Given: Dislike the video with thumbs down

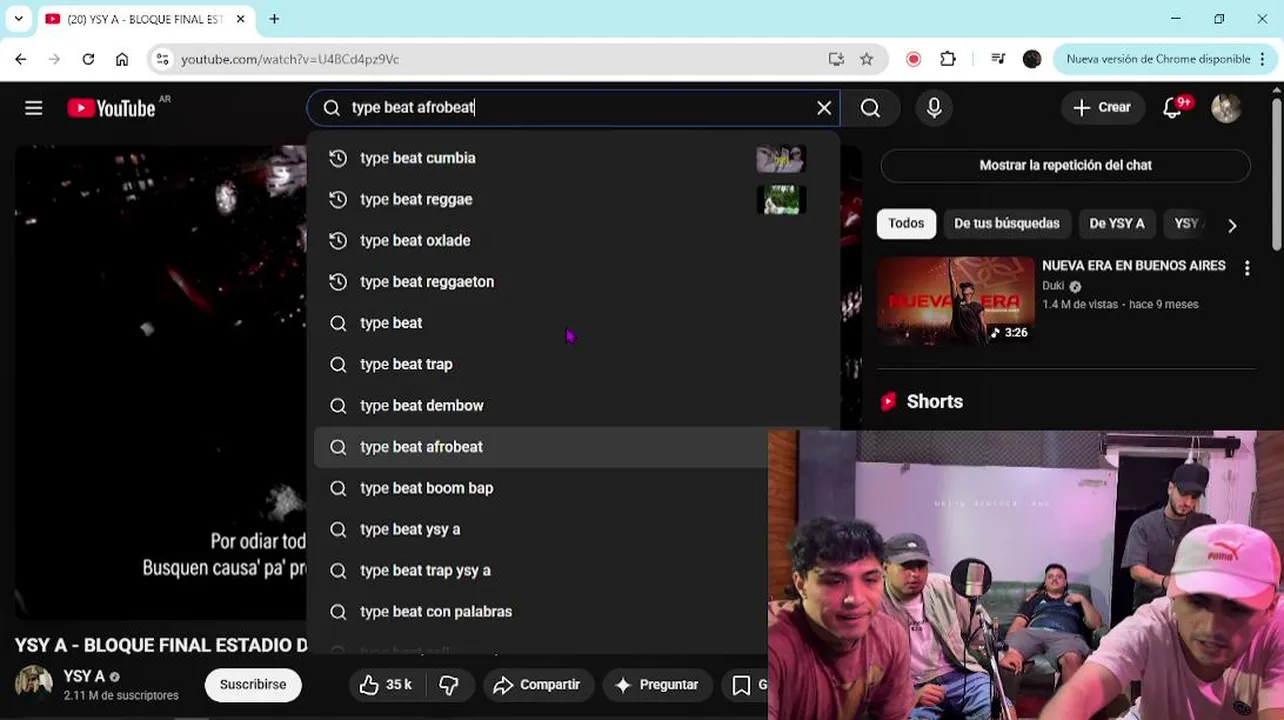Looking at the screenshot, I should [449, 684].
